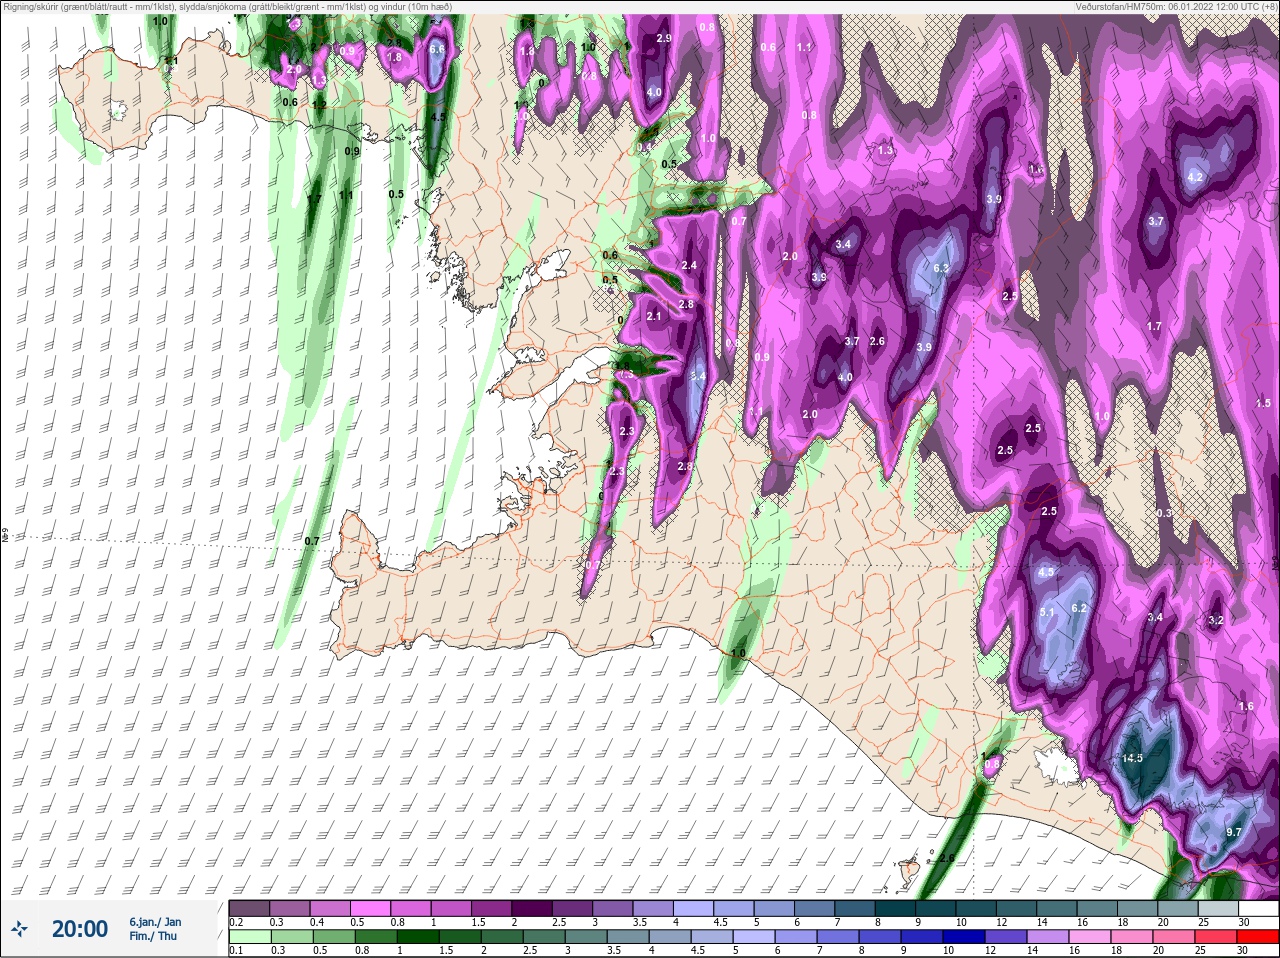This screenshot has width=1280, height=958.
Task: Click the 20:00 forecast time label
Action: [x=79, y=929]
